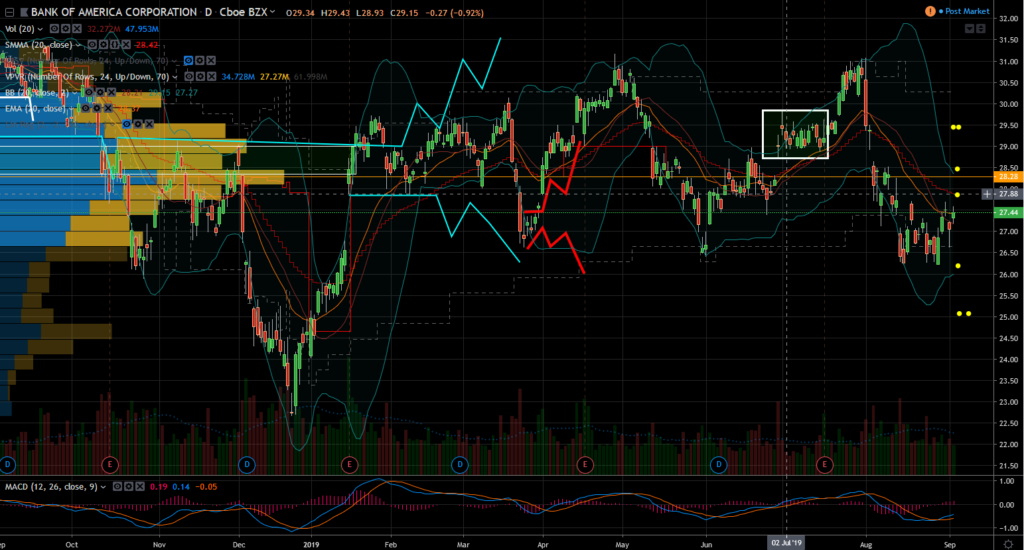Click the 32.00 label on the price axis
Screen dimensions: 1024x550
pyautogui.click(x=1008, y=18)
